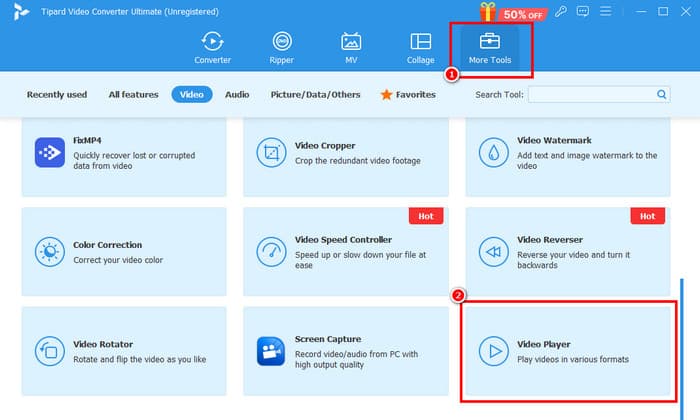Switch to All features tab
Viewport: 700px width, 420px height.
(133, 95)
